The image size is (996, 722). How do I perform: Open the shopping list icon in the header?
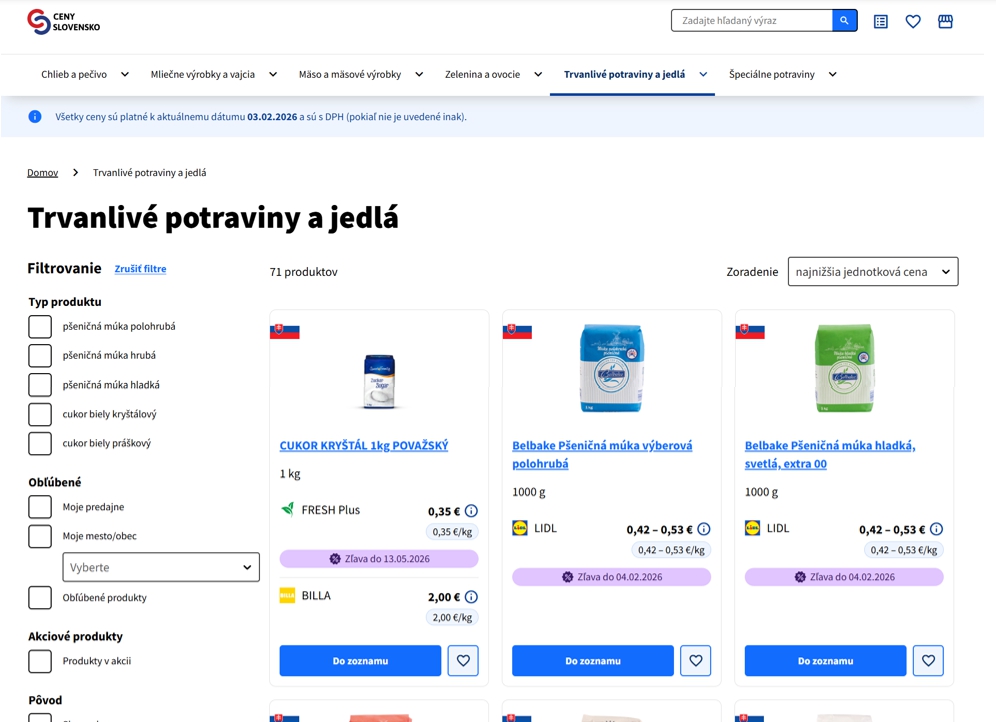[880, 20]
